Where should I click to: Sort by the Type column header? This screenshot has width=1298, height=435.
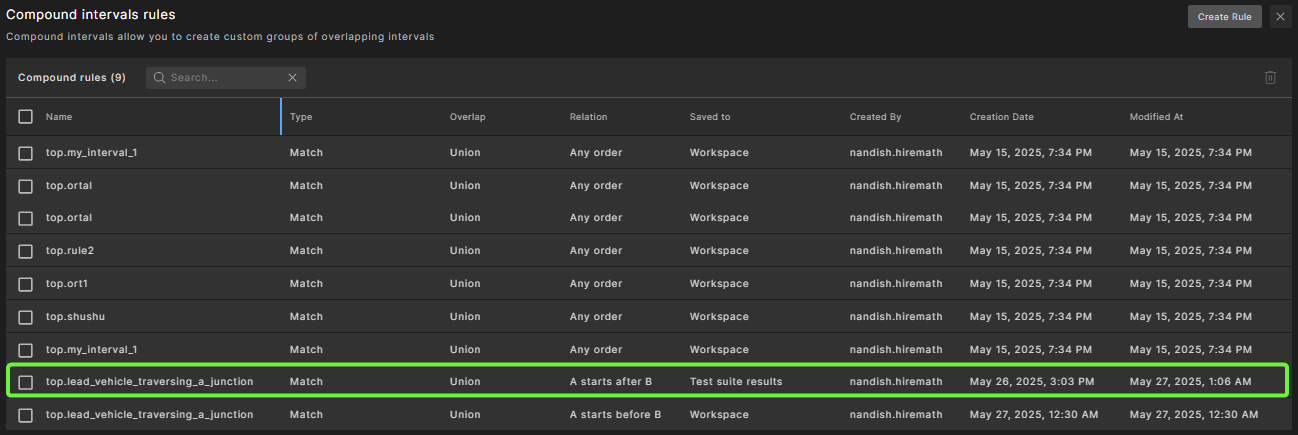(x=301, y=117)
